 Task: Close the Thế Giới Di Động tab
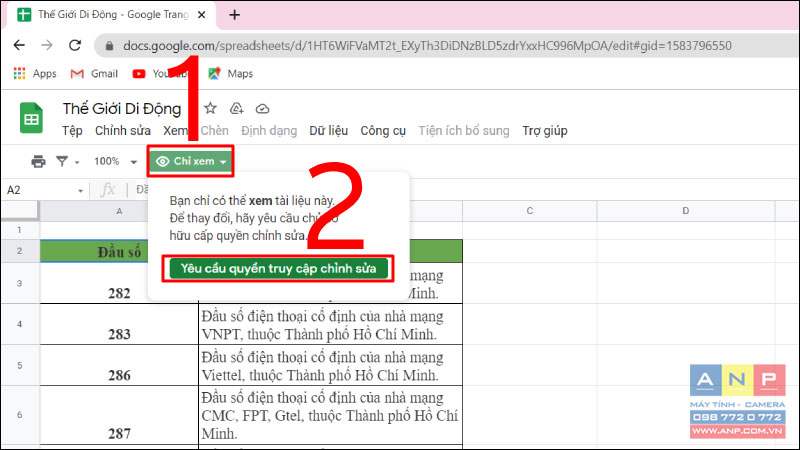coord(202,15)
